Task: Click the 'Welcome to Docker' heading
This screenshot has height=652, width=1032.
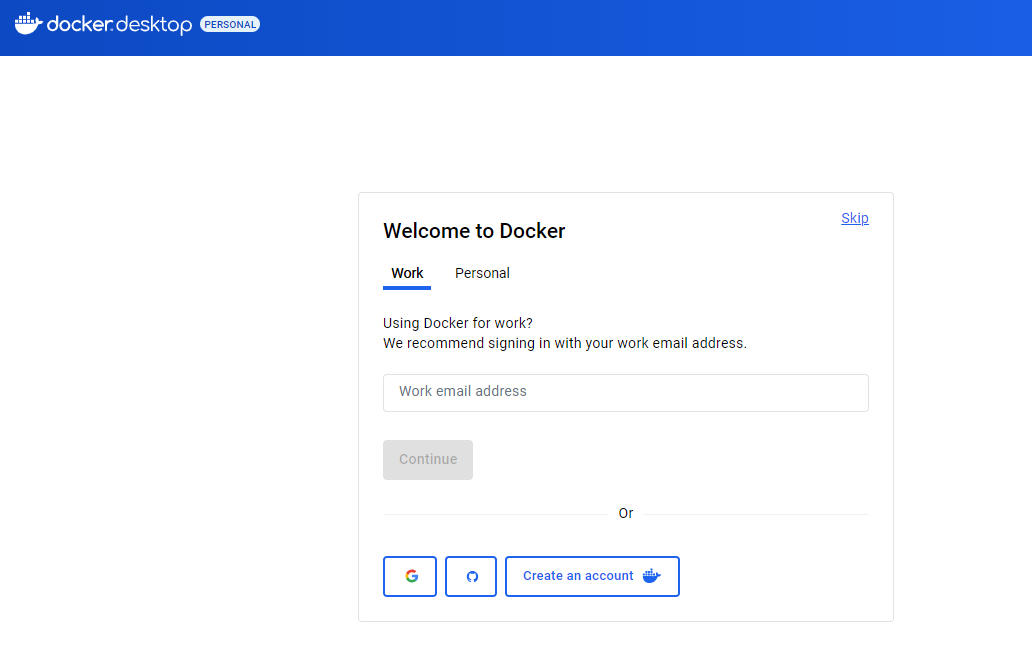Action: tap(474, 231)
